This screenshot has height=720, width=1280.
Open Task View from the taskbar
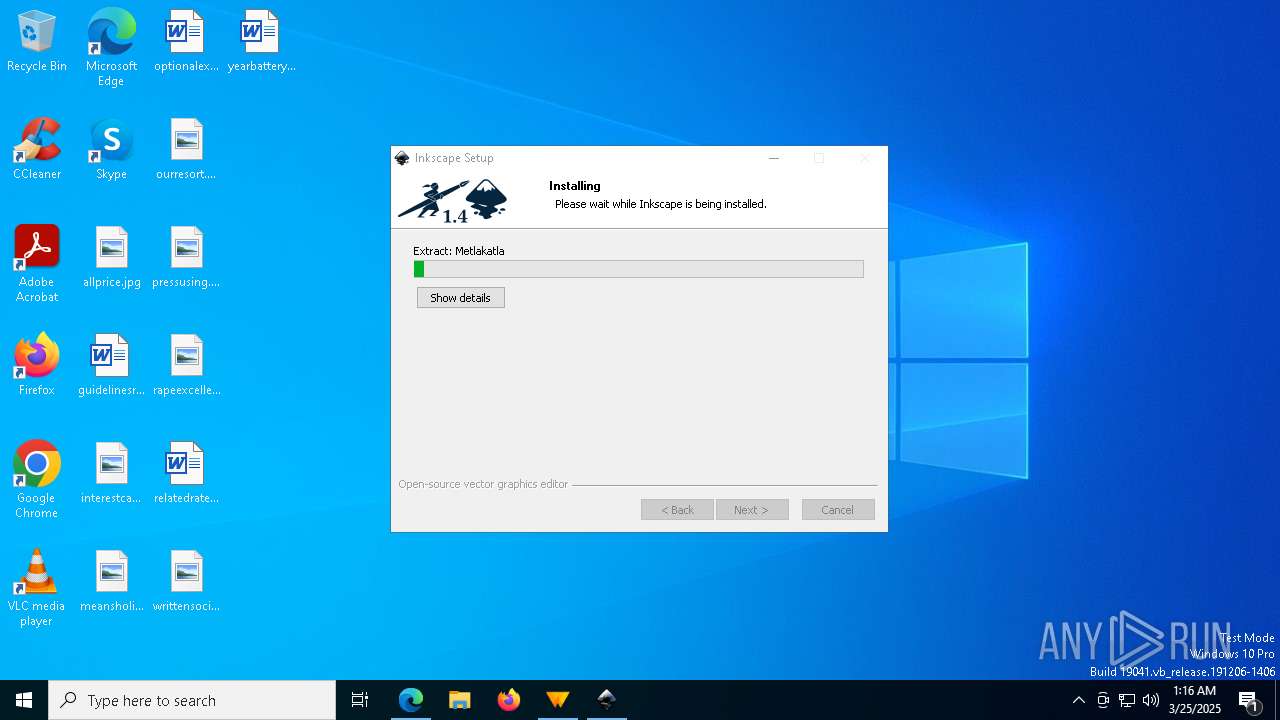tap(360, 700)
